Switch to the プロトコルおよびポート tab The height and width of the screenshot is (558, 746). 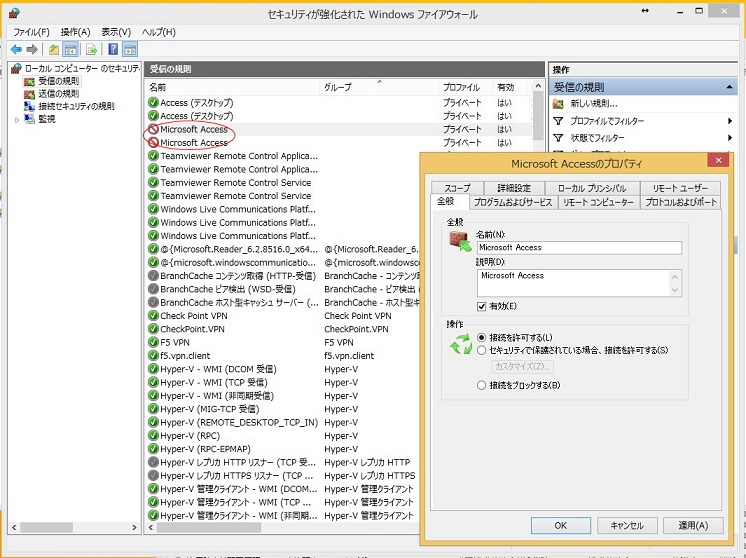pos(681,202)
